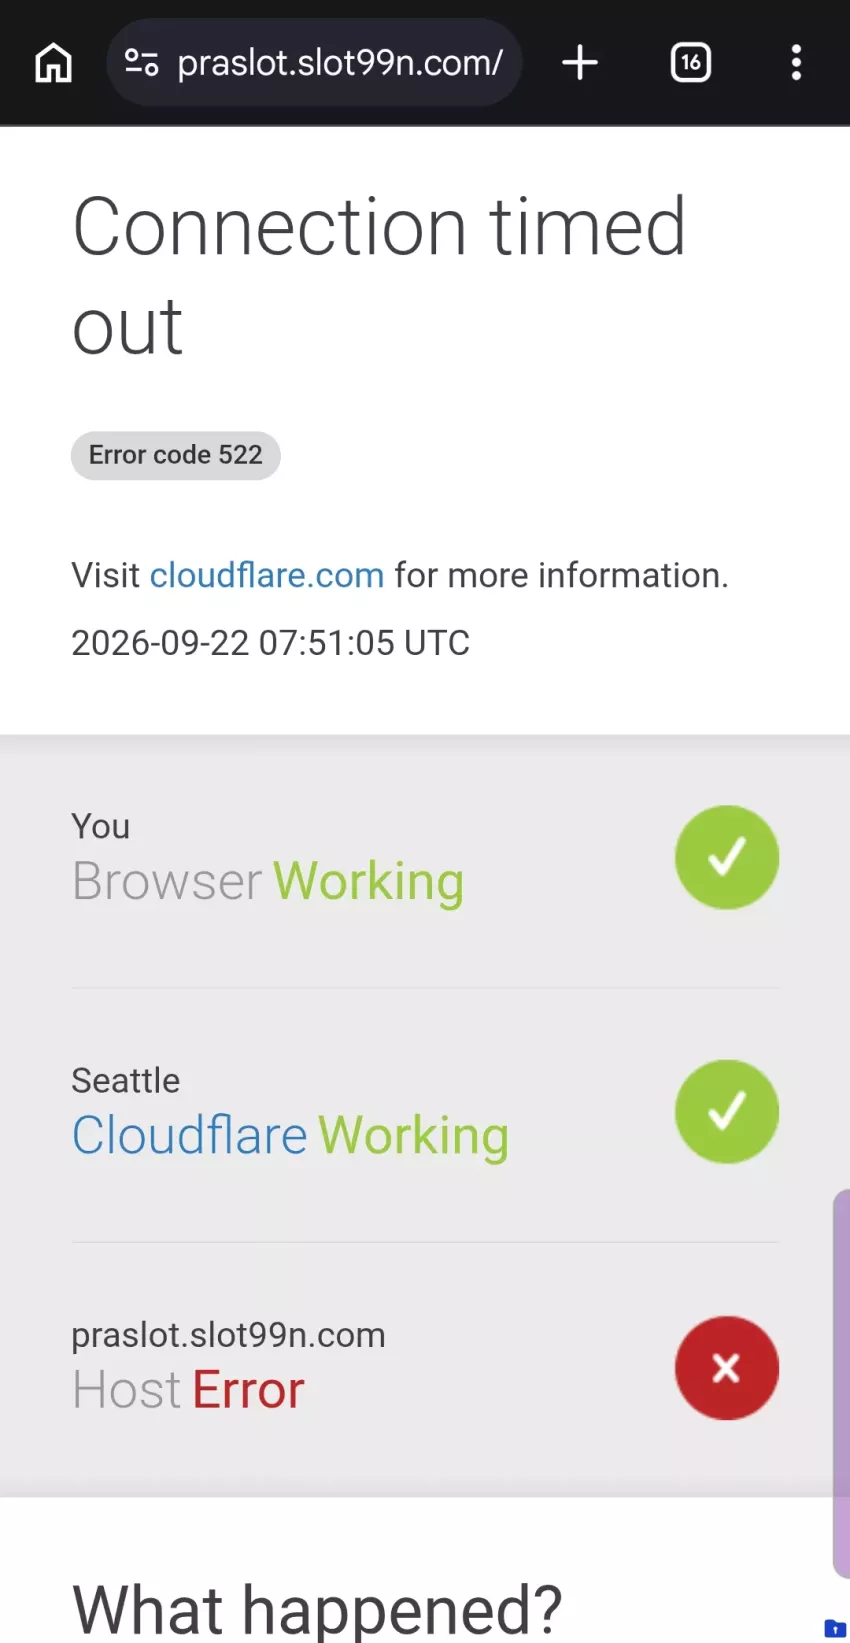This screenshot has width=850, height=1643.
Task: Open the three-dot browser menu
Action: pos(796,63)
